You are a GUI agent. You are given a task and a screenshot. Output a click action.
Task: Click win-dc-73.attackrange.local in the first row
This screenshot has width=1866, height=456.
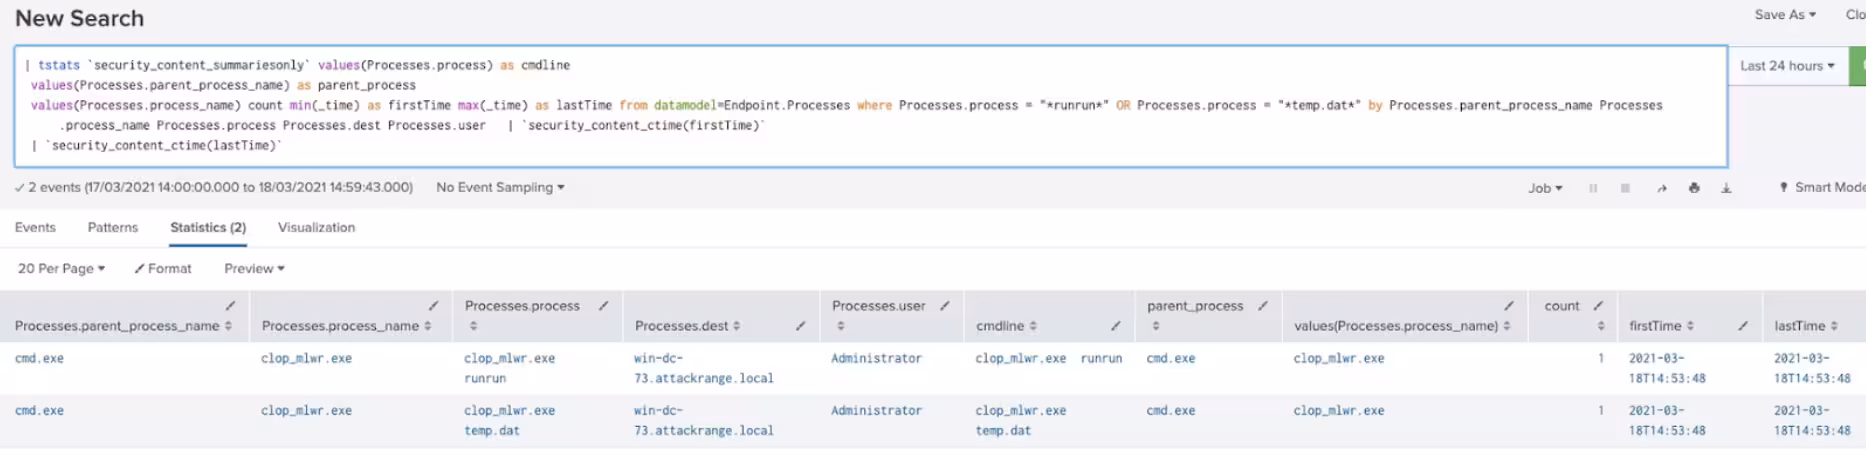pyautogui.click(x=703, y=368)
